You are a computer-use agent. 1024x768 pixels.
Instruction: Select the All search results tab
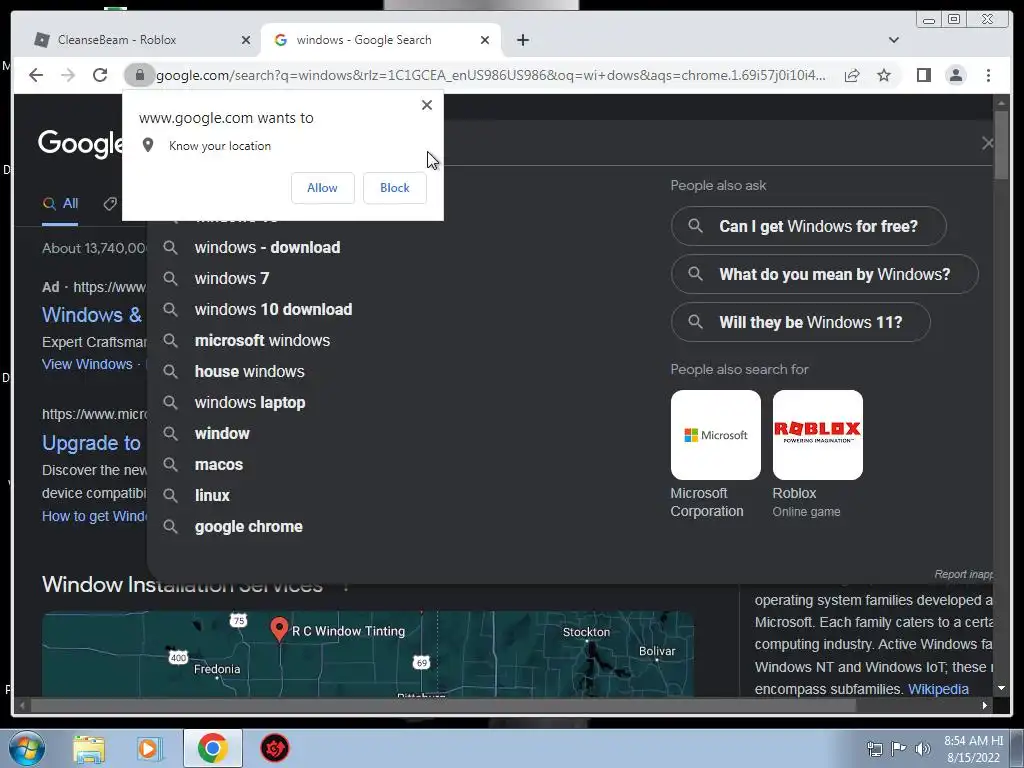click(x=60, y=204)
